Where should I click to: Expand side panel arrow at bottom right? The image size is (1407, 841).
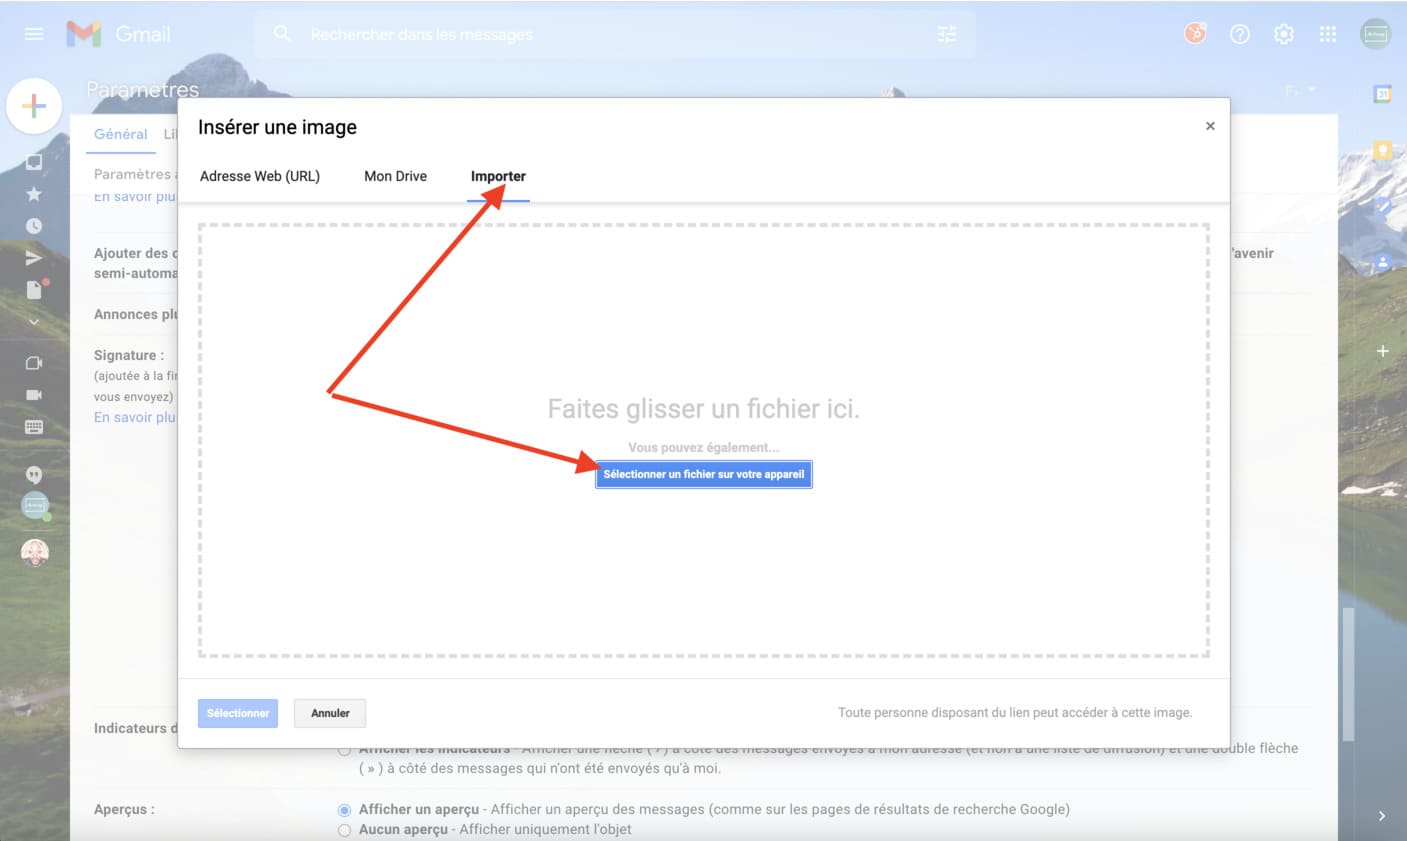point(1382,816)
